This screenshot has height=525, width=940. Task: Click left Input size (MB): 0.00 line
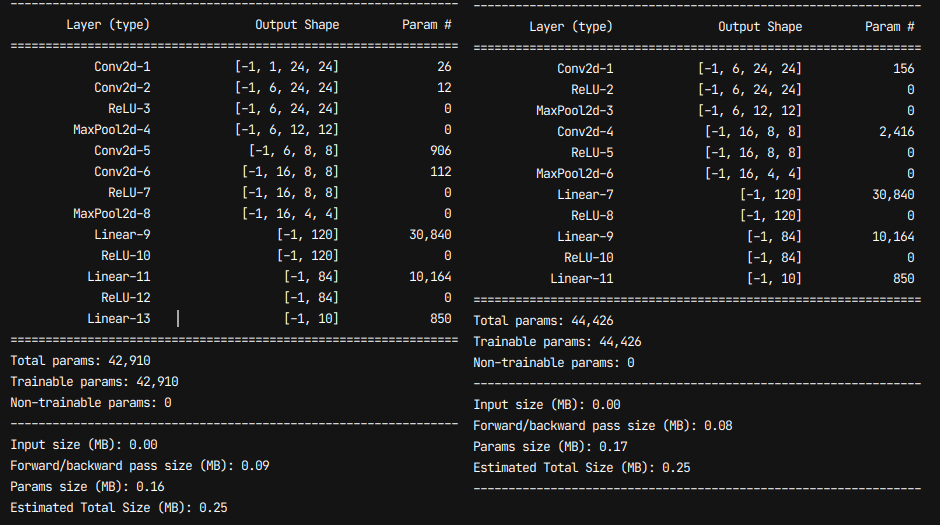pos(84,445)
